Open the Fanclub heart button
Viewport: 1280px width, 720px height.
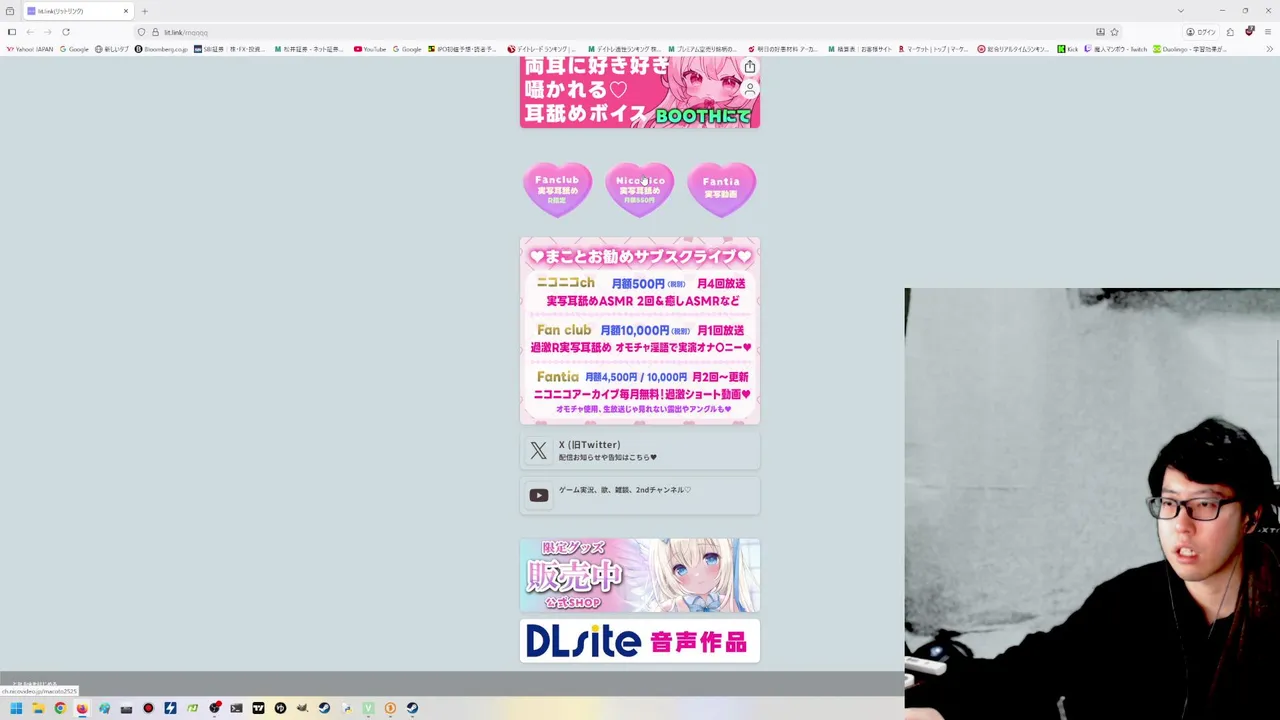click(557, 190)
